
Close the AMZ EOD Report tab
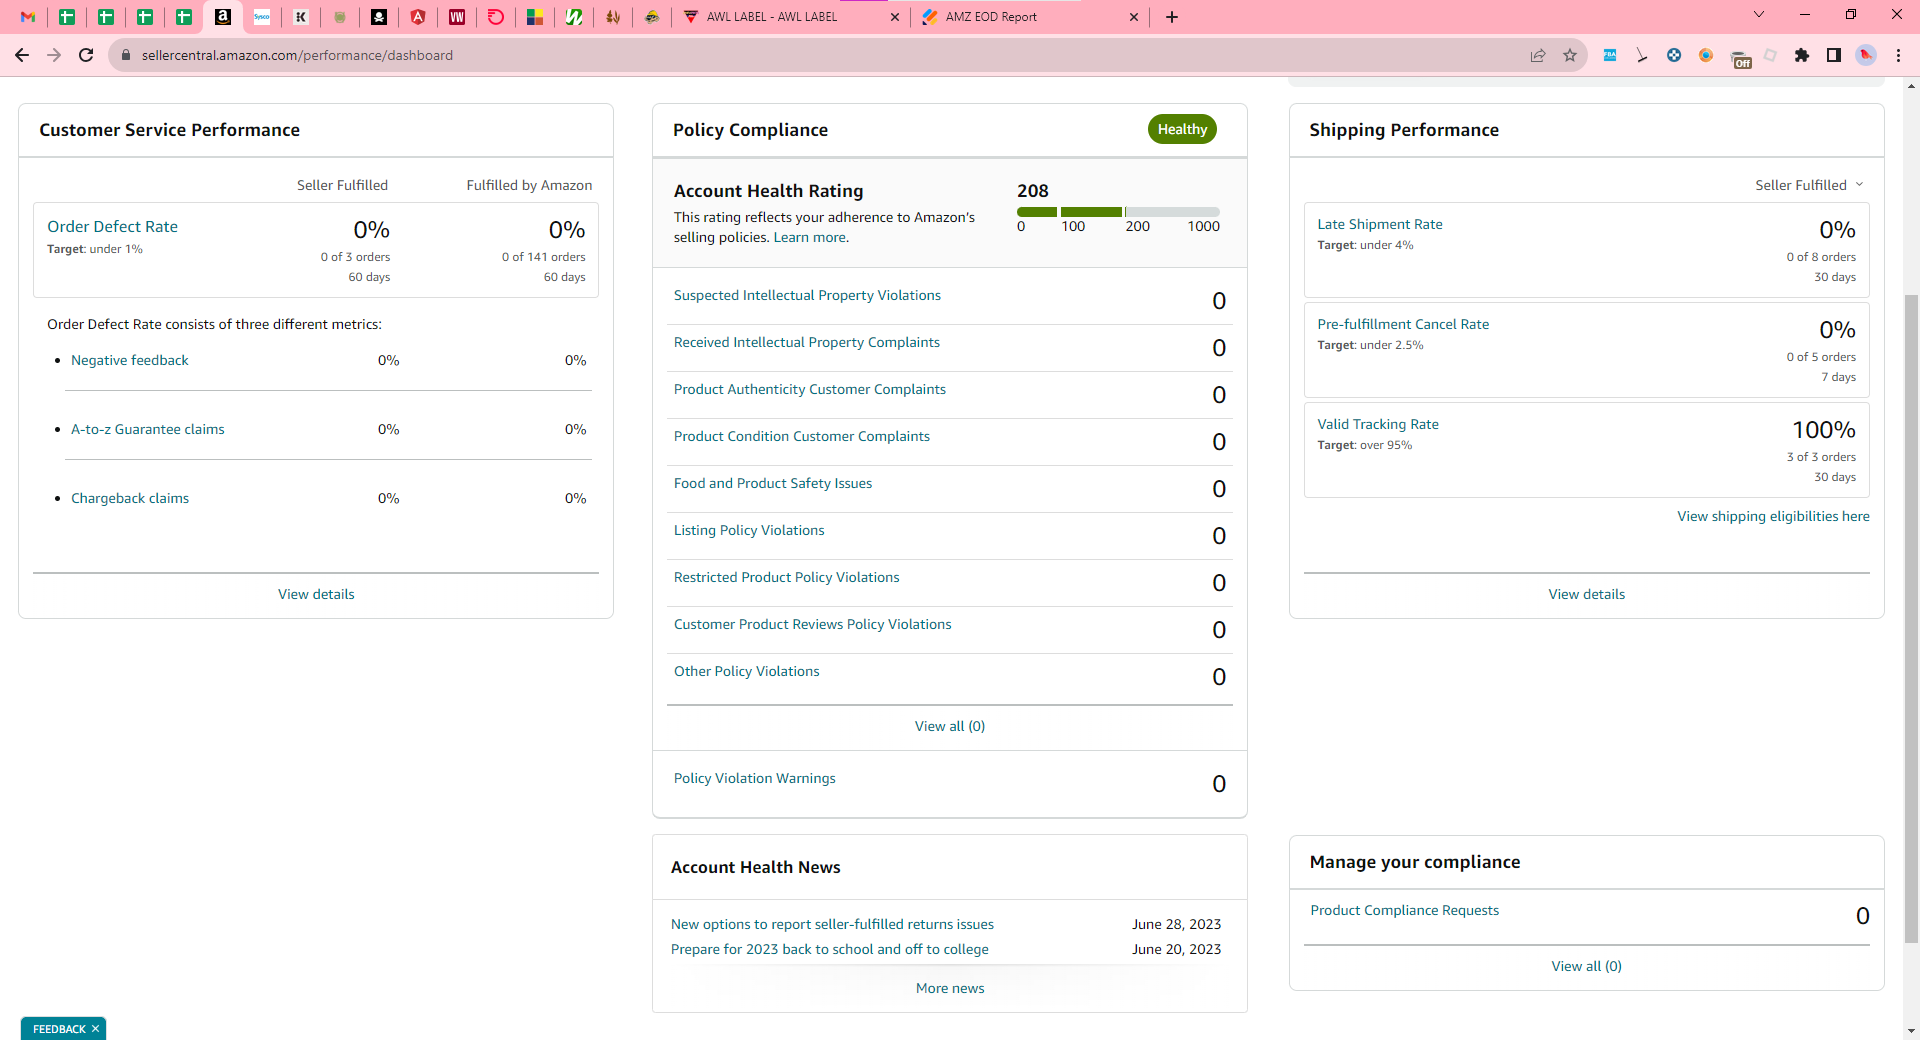(1134, 17)
